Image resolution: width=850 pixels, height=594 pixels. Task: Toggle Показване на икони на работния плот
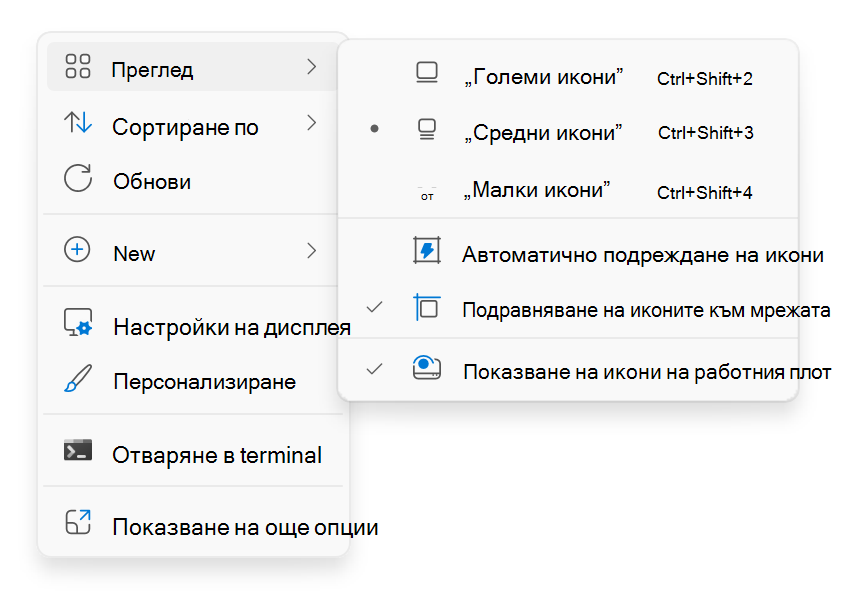click(568, 370)
